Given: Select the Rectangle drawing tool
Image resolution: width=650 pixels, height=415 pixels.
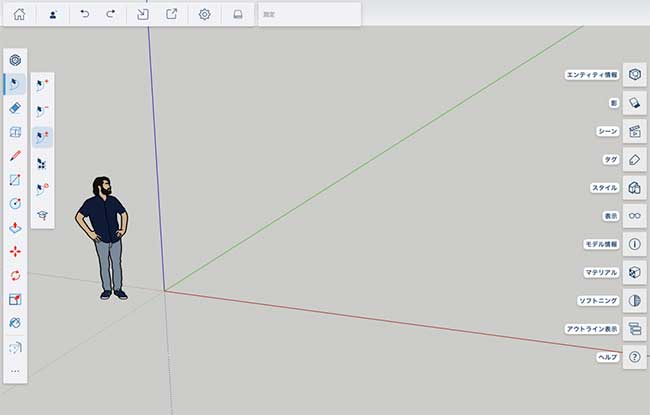Looking at the screenshot, I should [15, 180].
